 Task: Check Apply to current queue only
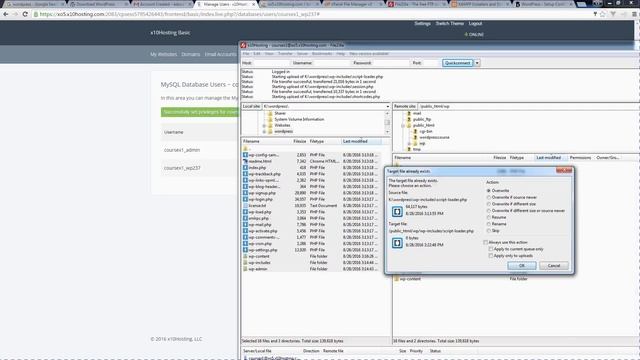pyautogui.click(x=491, y=249)
